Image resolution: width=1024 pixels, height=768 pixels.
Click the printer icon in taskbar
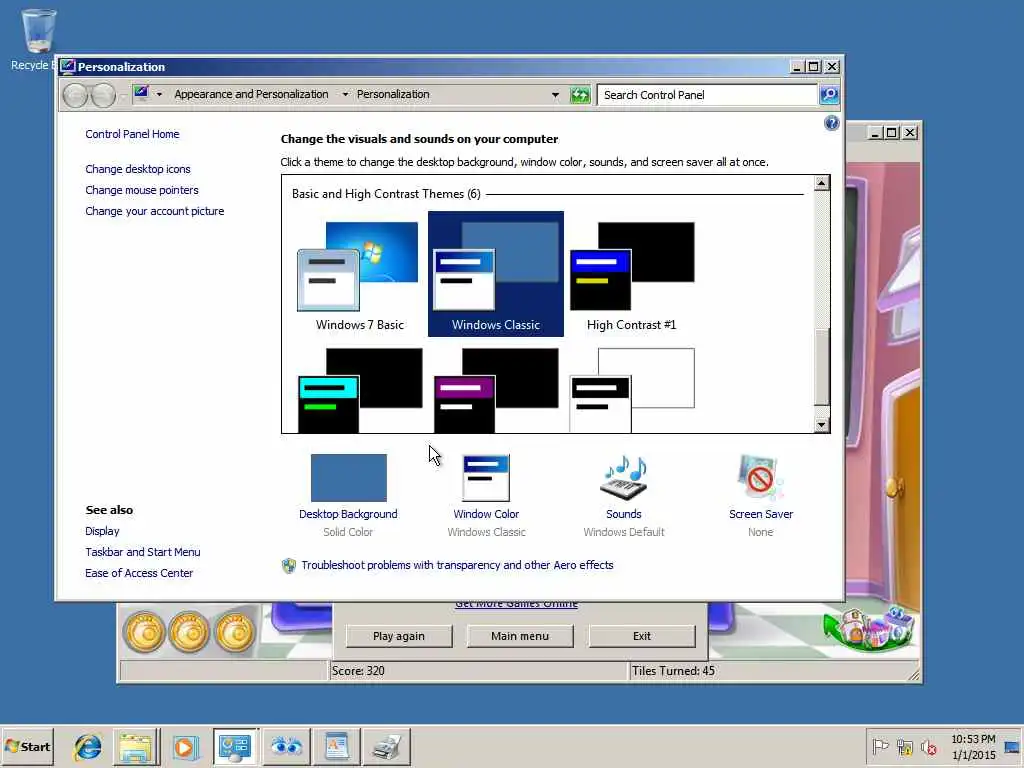(x=387, y=746)
